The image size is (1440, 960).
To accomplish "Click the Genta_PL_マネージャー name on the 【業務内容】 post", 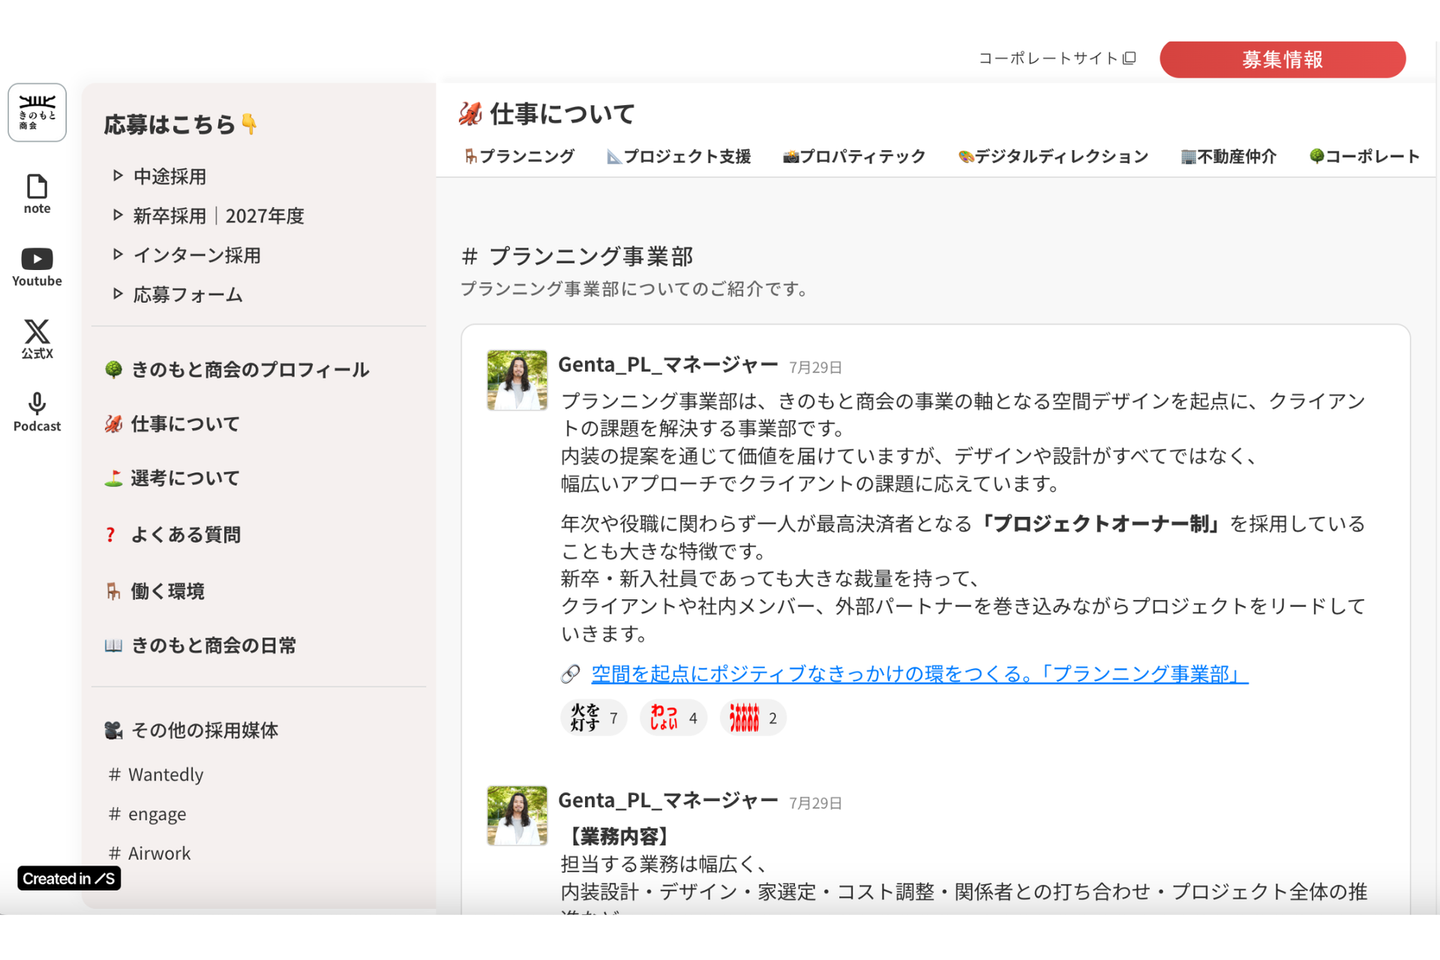I will 668,800.
